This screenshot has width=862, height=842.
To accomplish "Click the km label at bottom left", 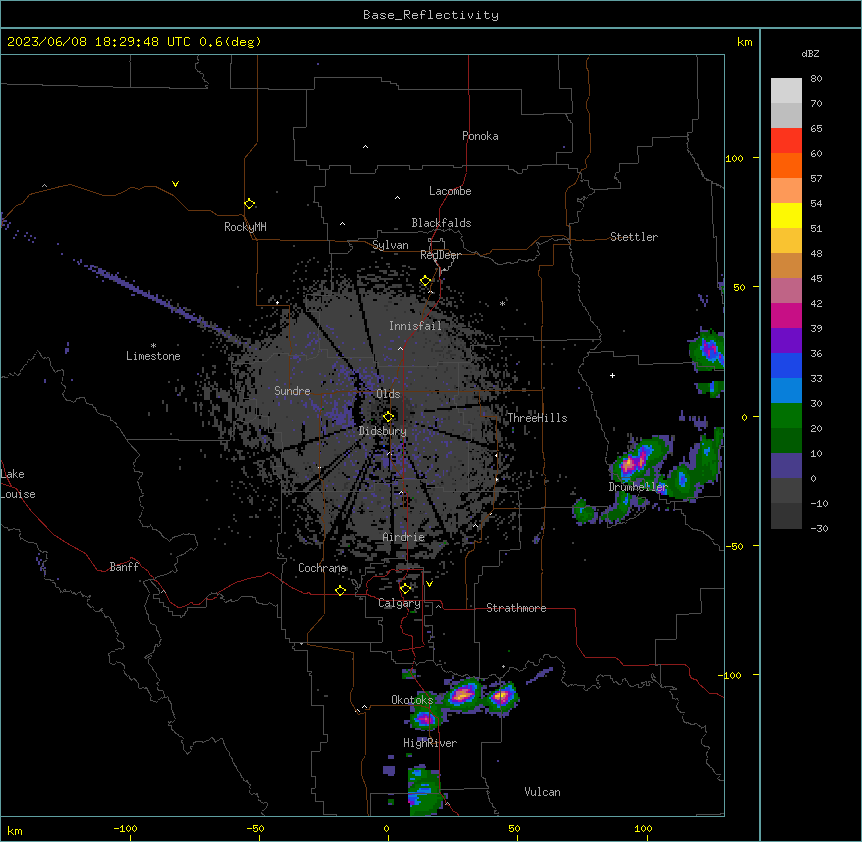I will click(x=15, y=830).
